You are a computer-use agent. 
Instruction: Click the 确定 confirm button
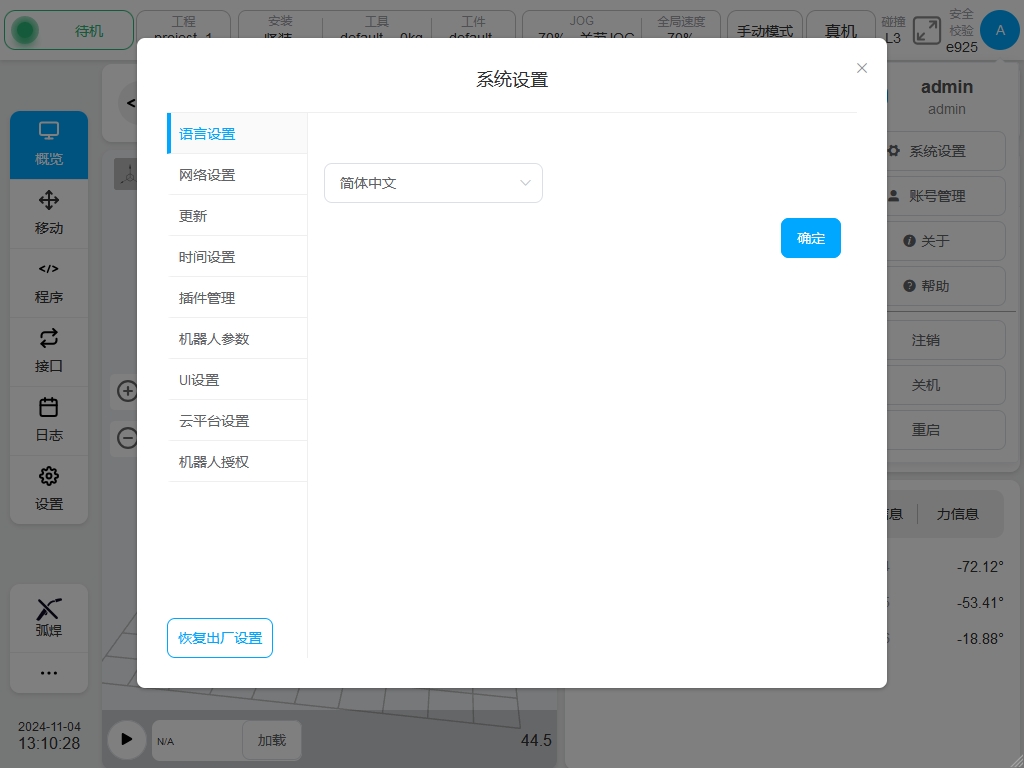point(810,238)
